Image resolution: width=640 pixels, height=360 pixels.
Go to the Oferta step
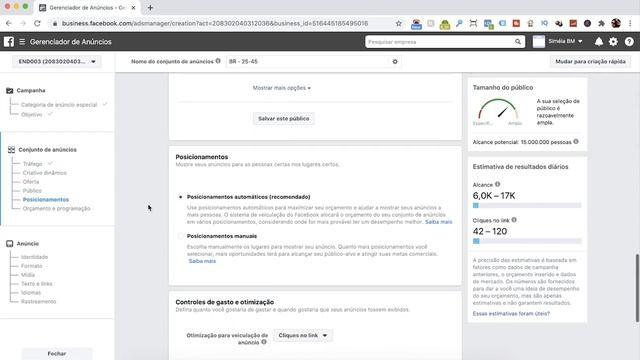coord(31,182)
